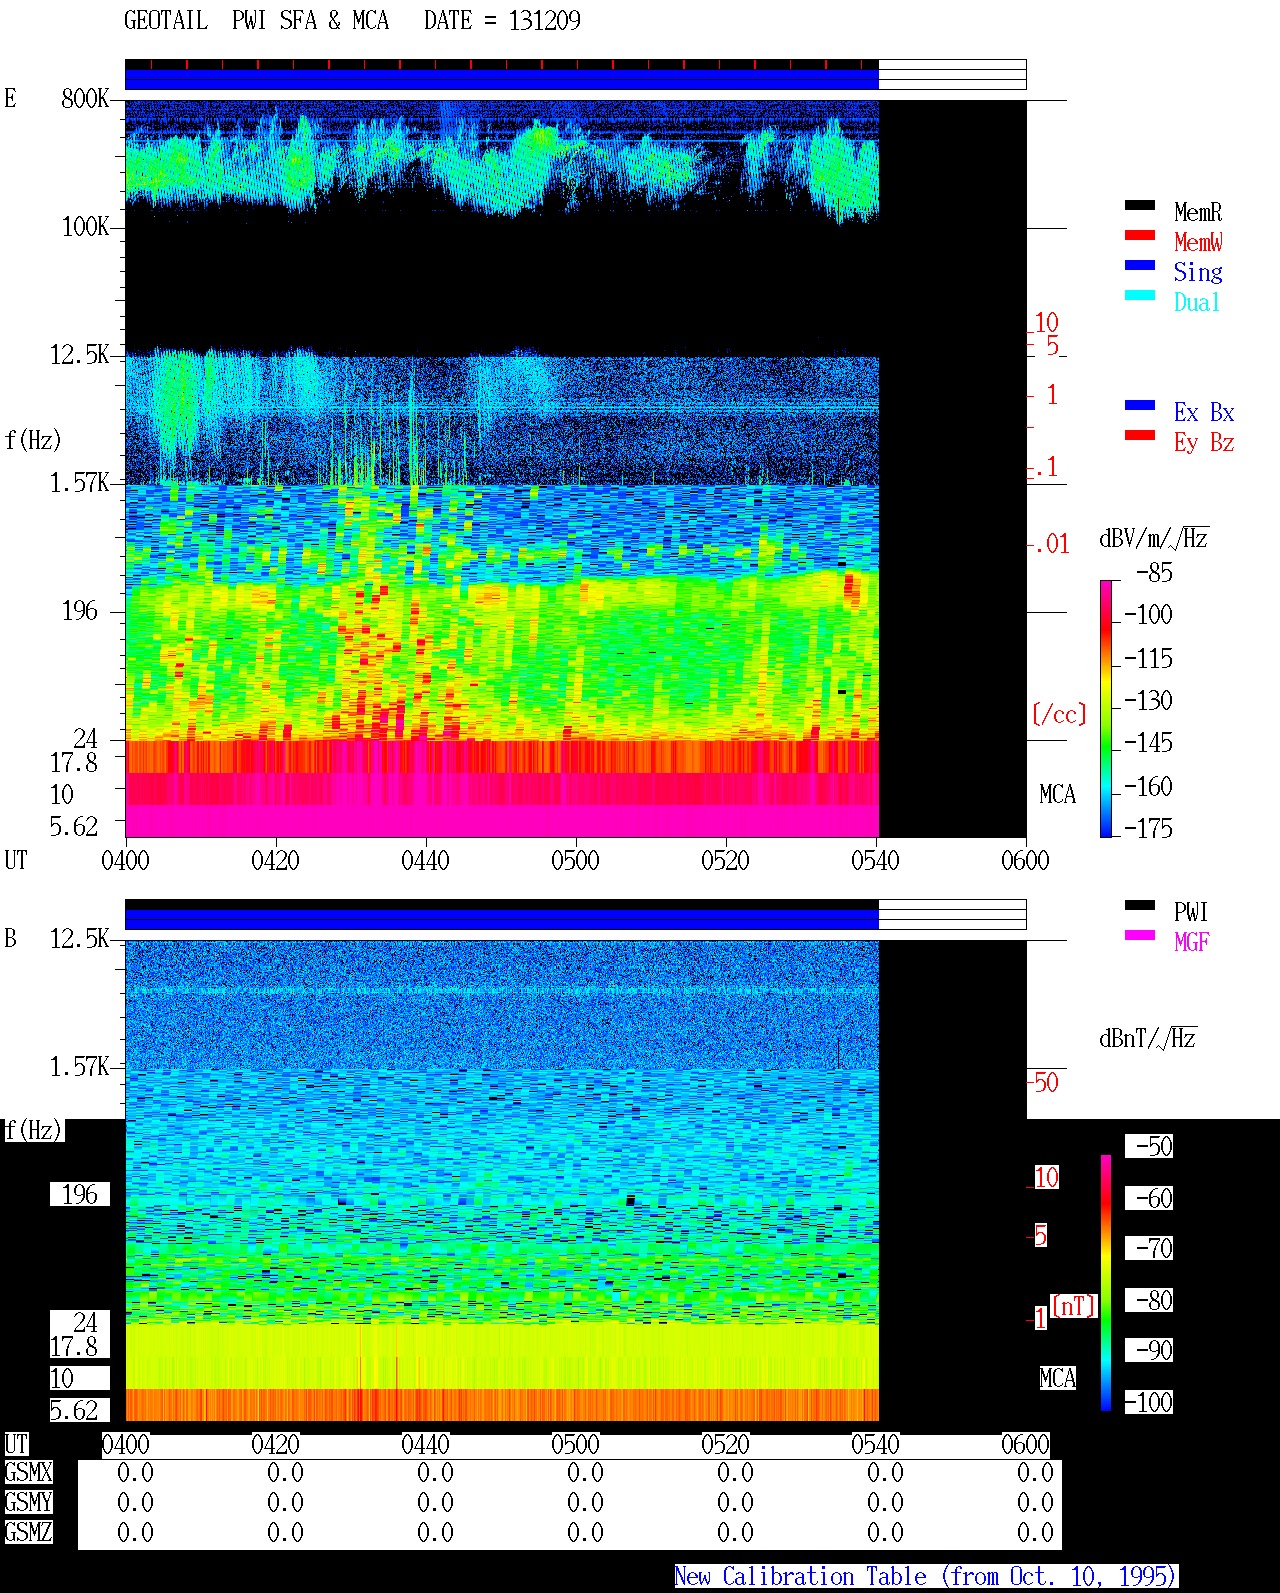The width and height of the screenshot is (1280, 1593).
Task: Click the GEOTAIL PWI SFA & MCA title
Action: tap(256, 20)
